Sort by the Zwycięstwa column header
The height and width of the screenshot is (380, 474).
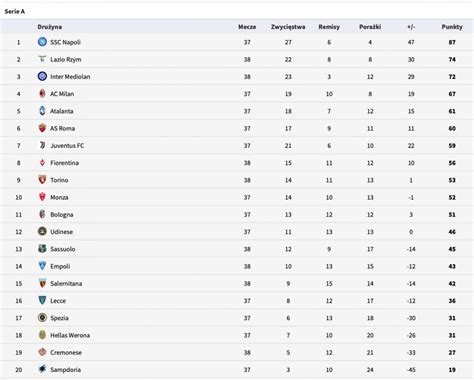[288, 27]
